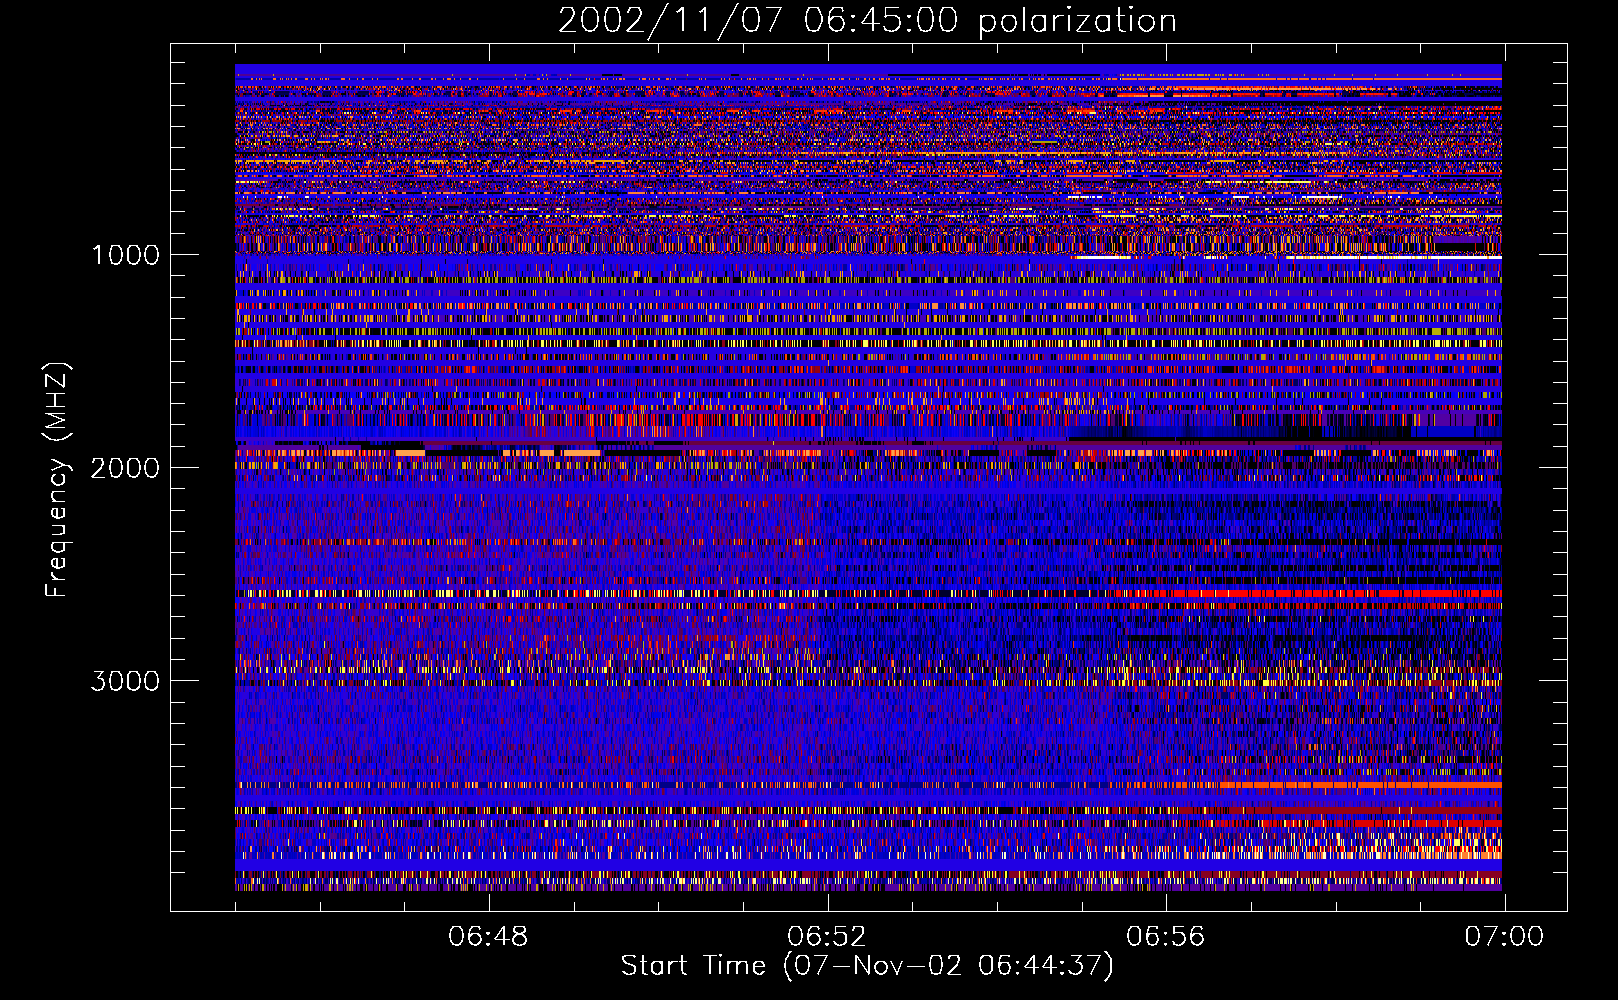Click the "Start Time (07-Nov-02 06:44:37)" label
The width and height of the screenshot is (1618, 1000).
pyautogui.click(x=867, y=966)
